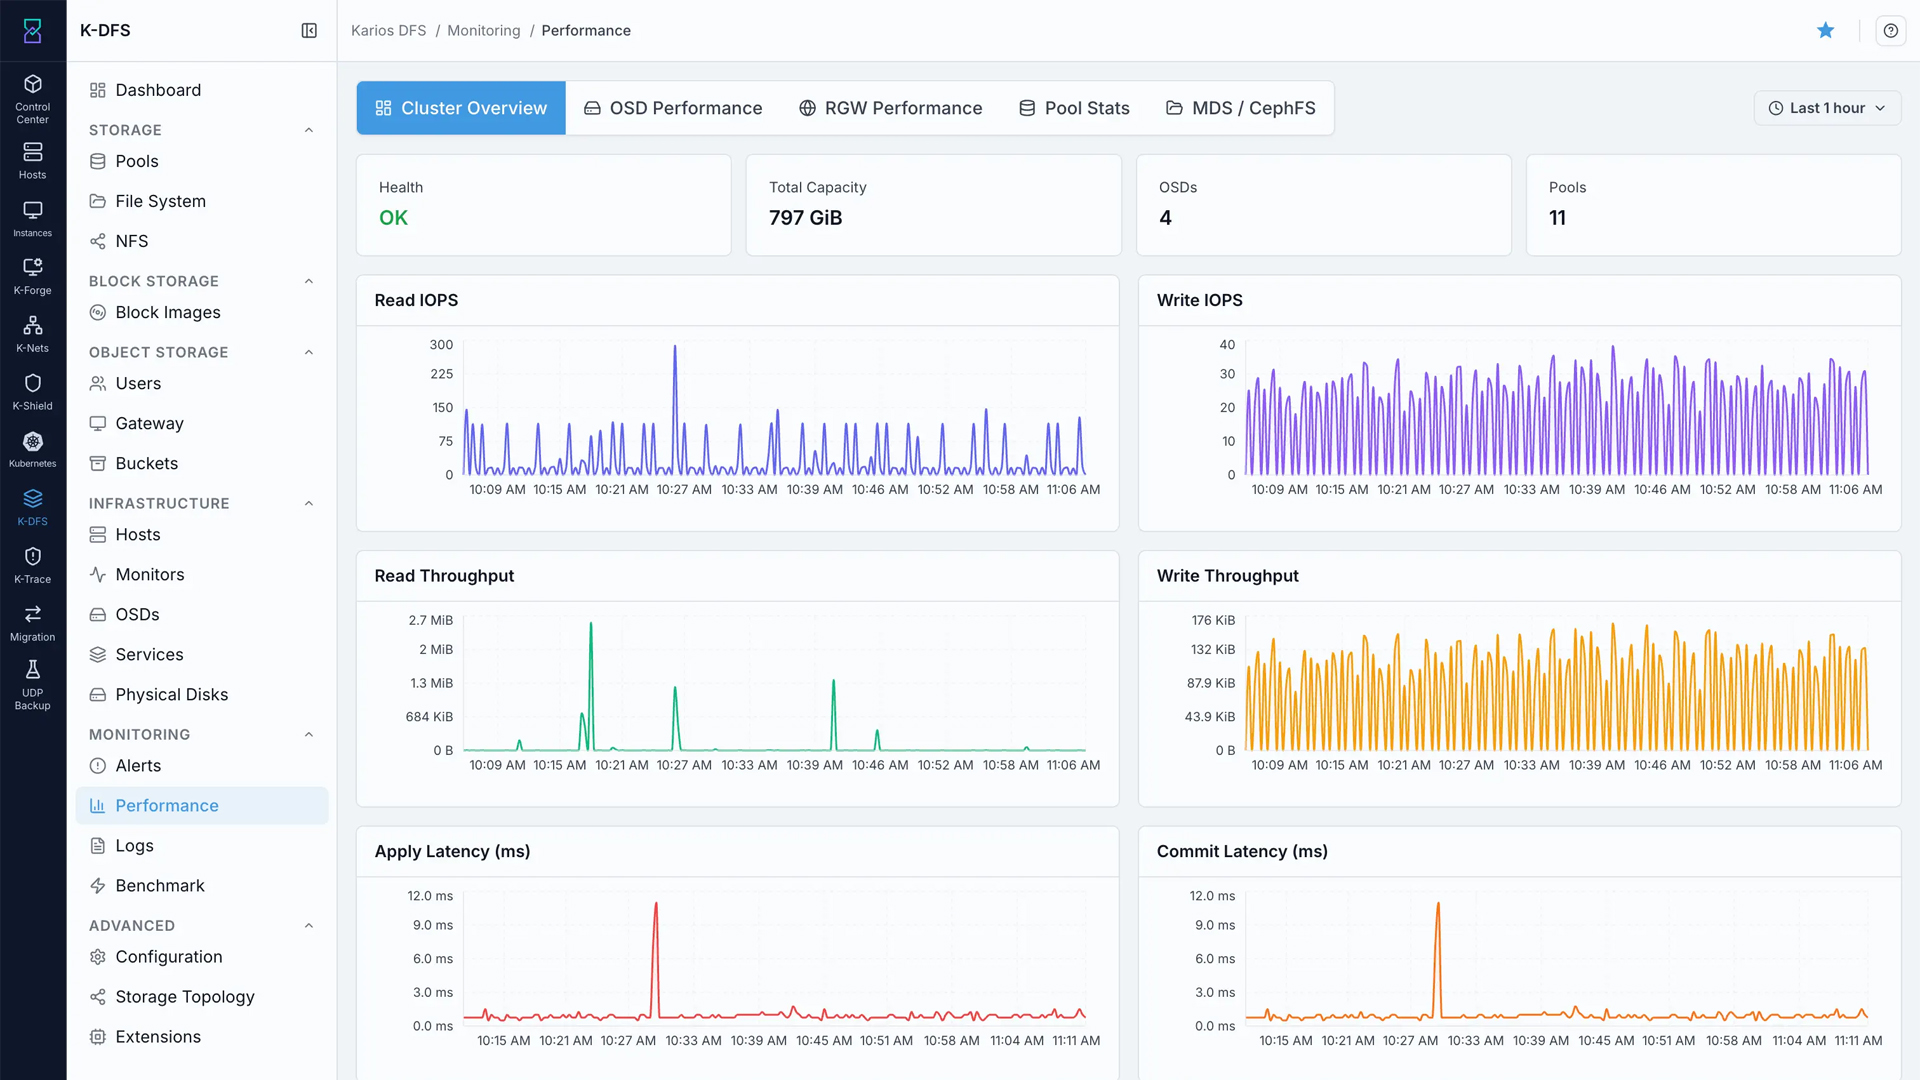Open Extensions page

(202, 1036)
